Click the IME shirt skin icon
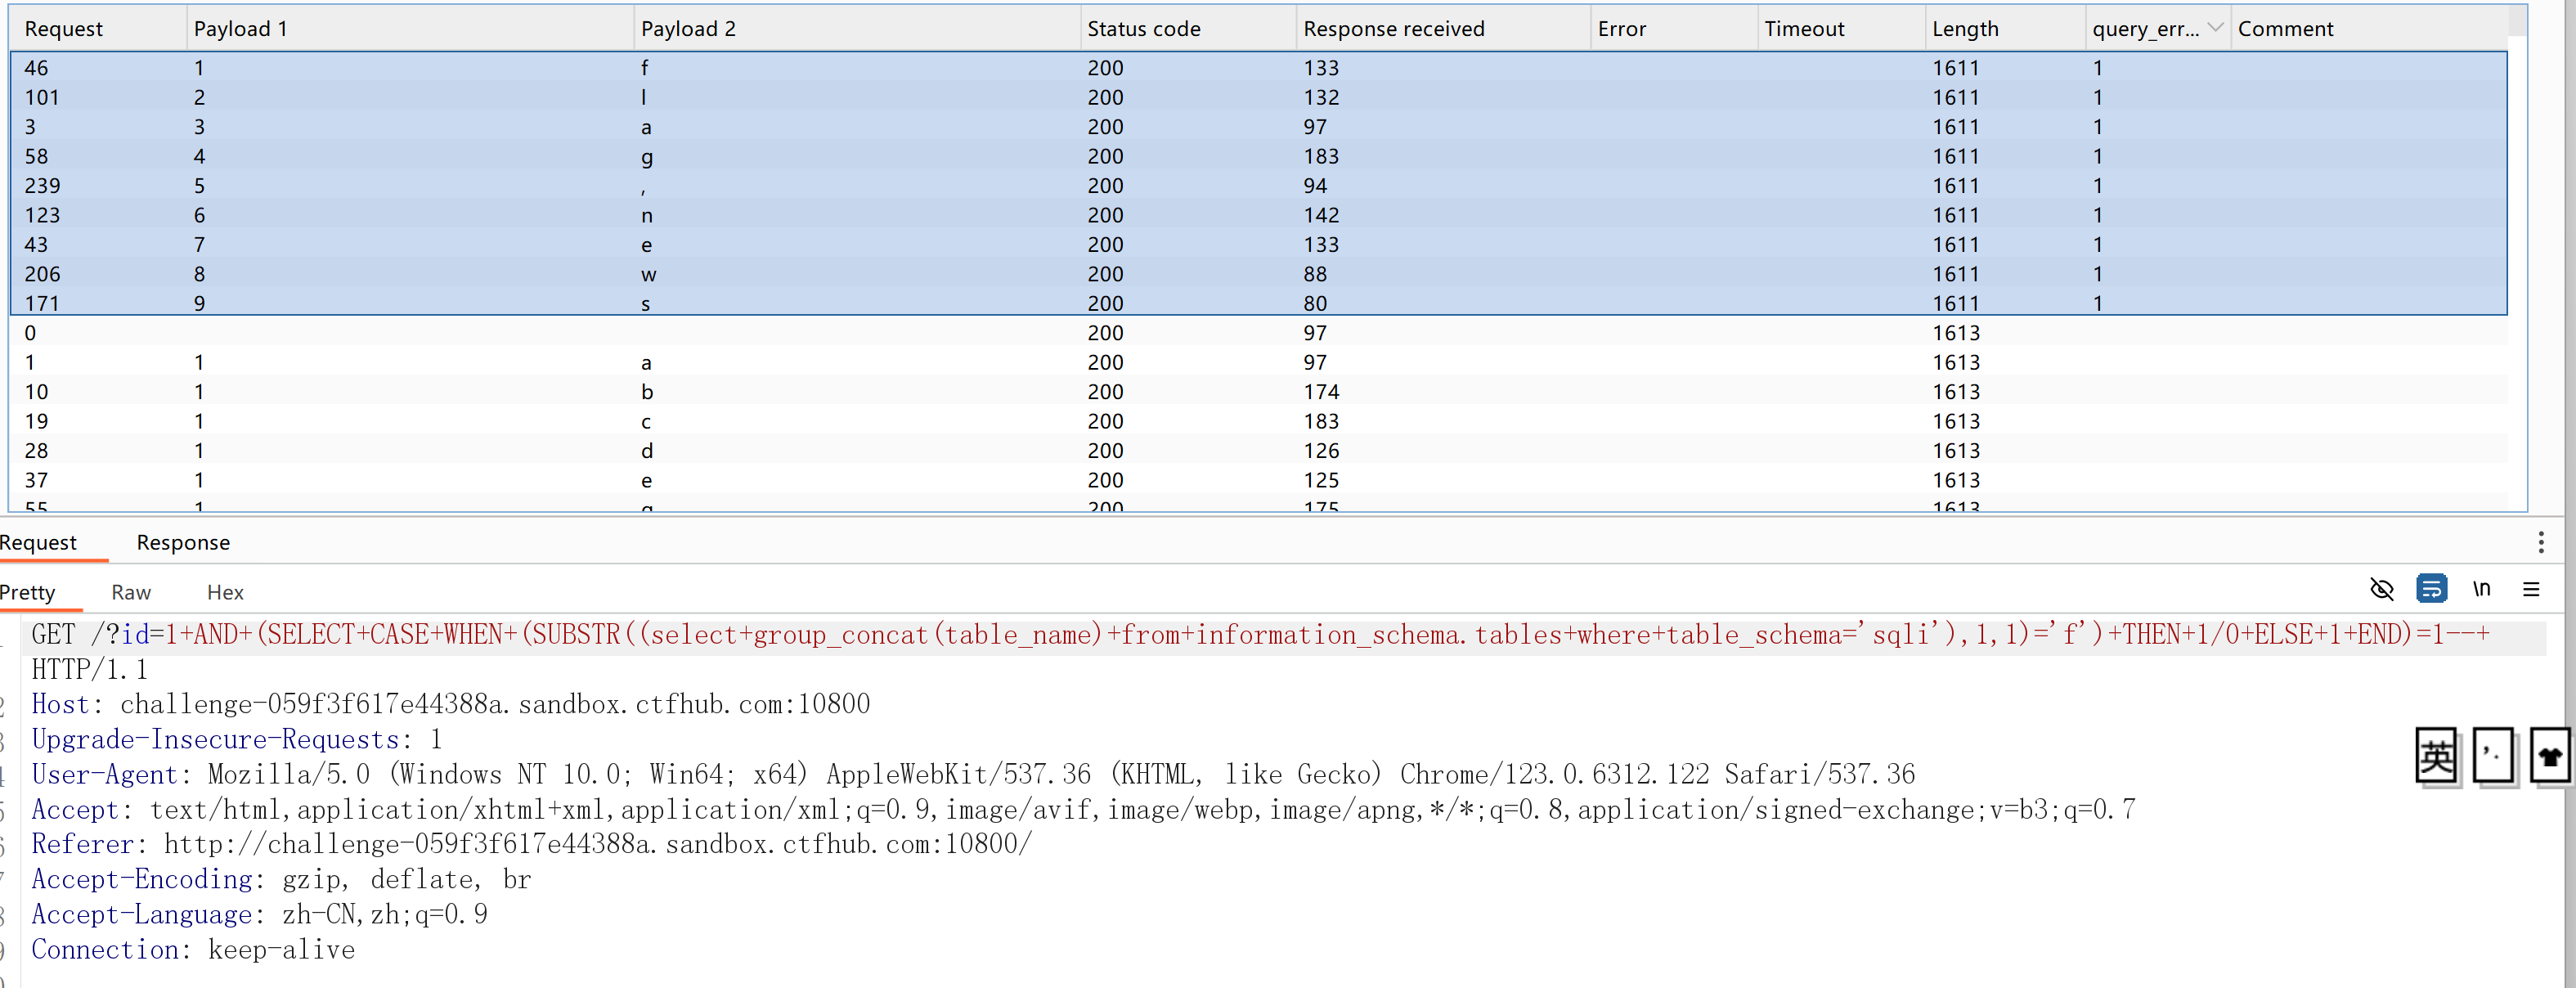This screenshot has width=2576, height=988. [x=2550, y=757]
